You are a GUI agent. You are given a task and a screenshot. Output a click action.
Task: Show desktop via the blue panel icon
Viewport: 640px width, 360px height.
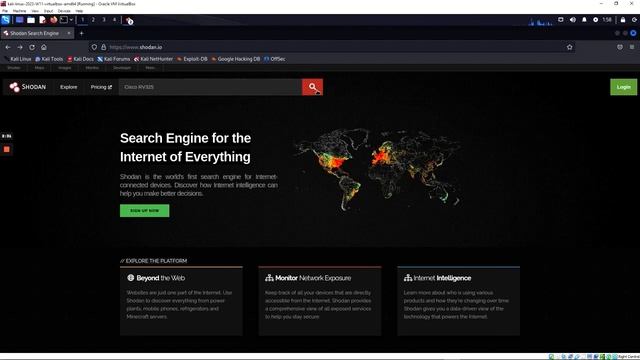coord(19,20)
